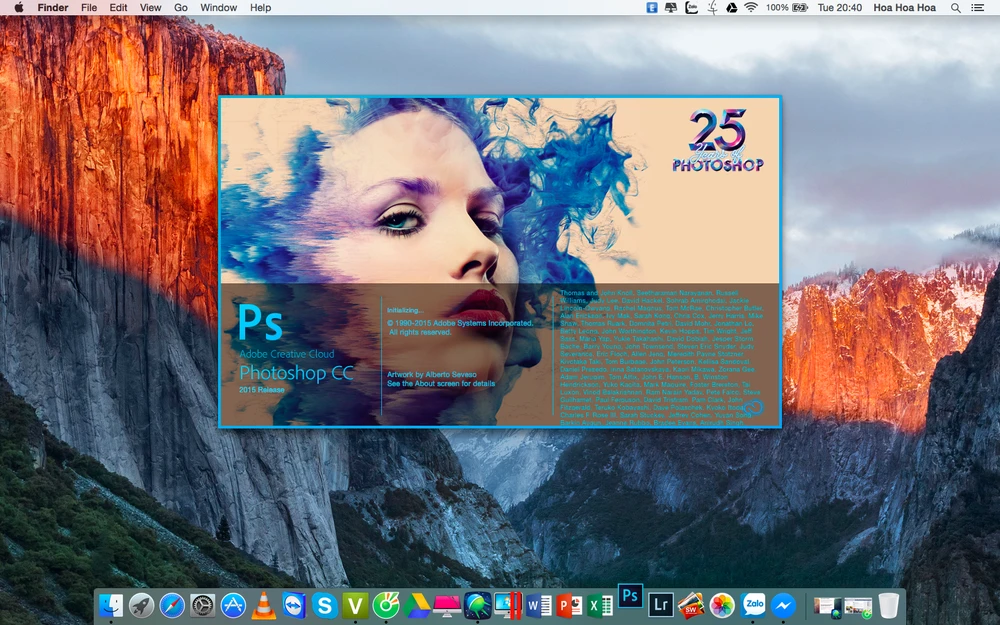This screenshot has width=1000, height=625.
Task: Open the Window menu
Action: pos(218,8)
